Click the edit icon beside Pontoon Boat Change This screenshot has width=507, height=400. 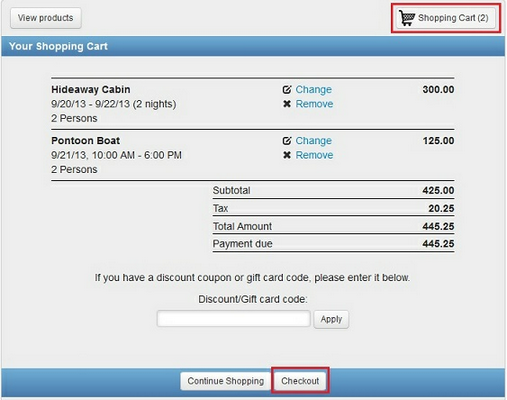[287, 141]
